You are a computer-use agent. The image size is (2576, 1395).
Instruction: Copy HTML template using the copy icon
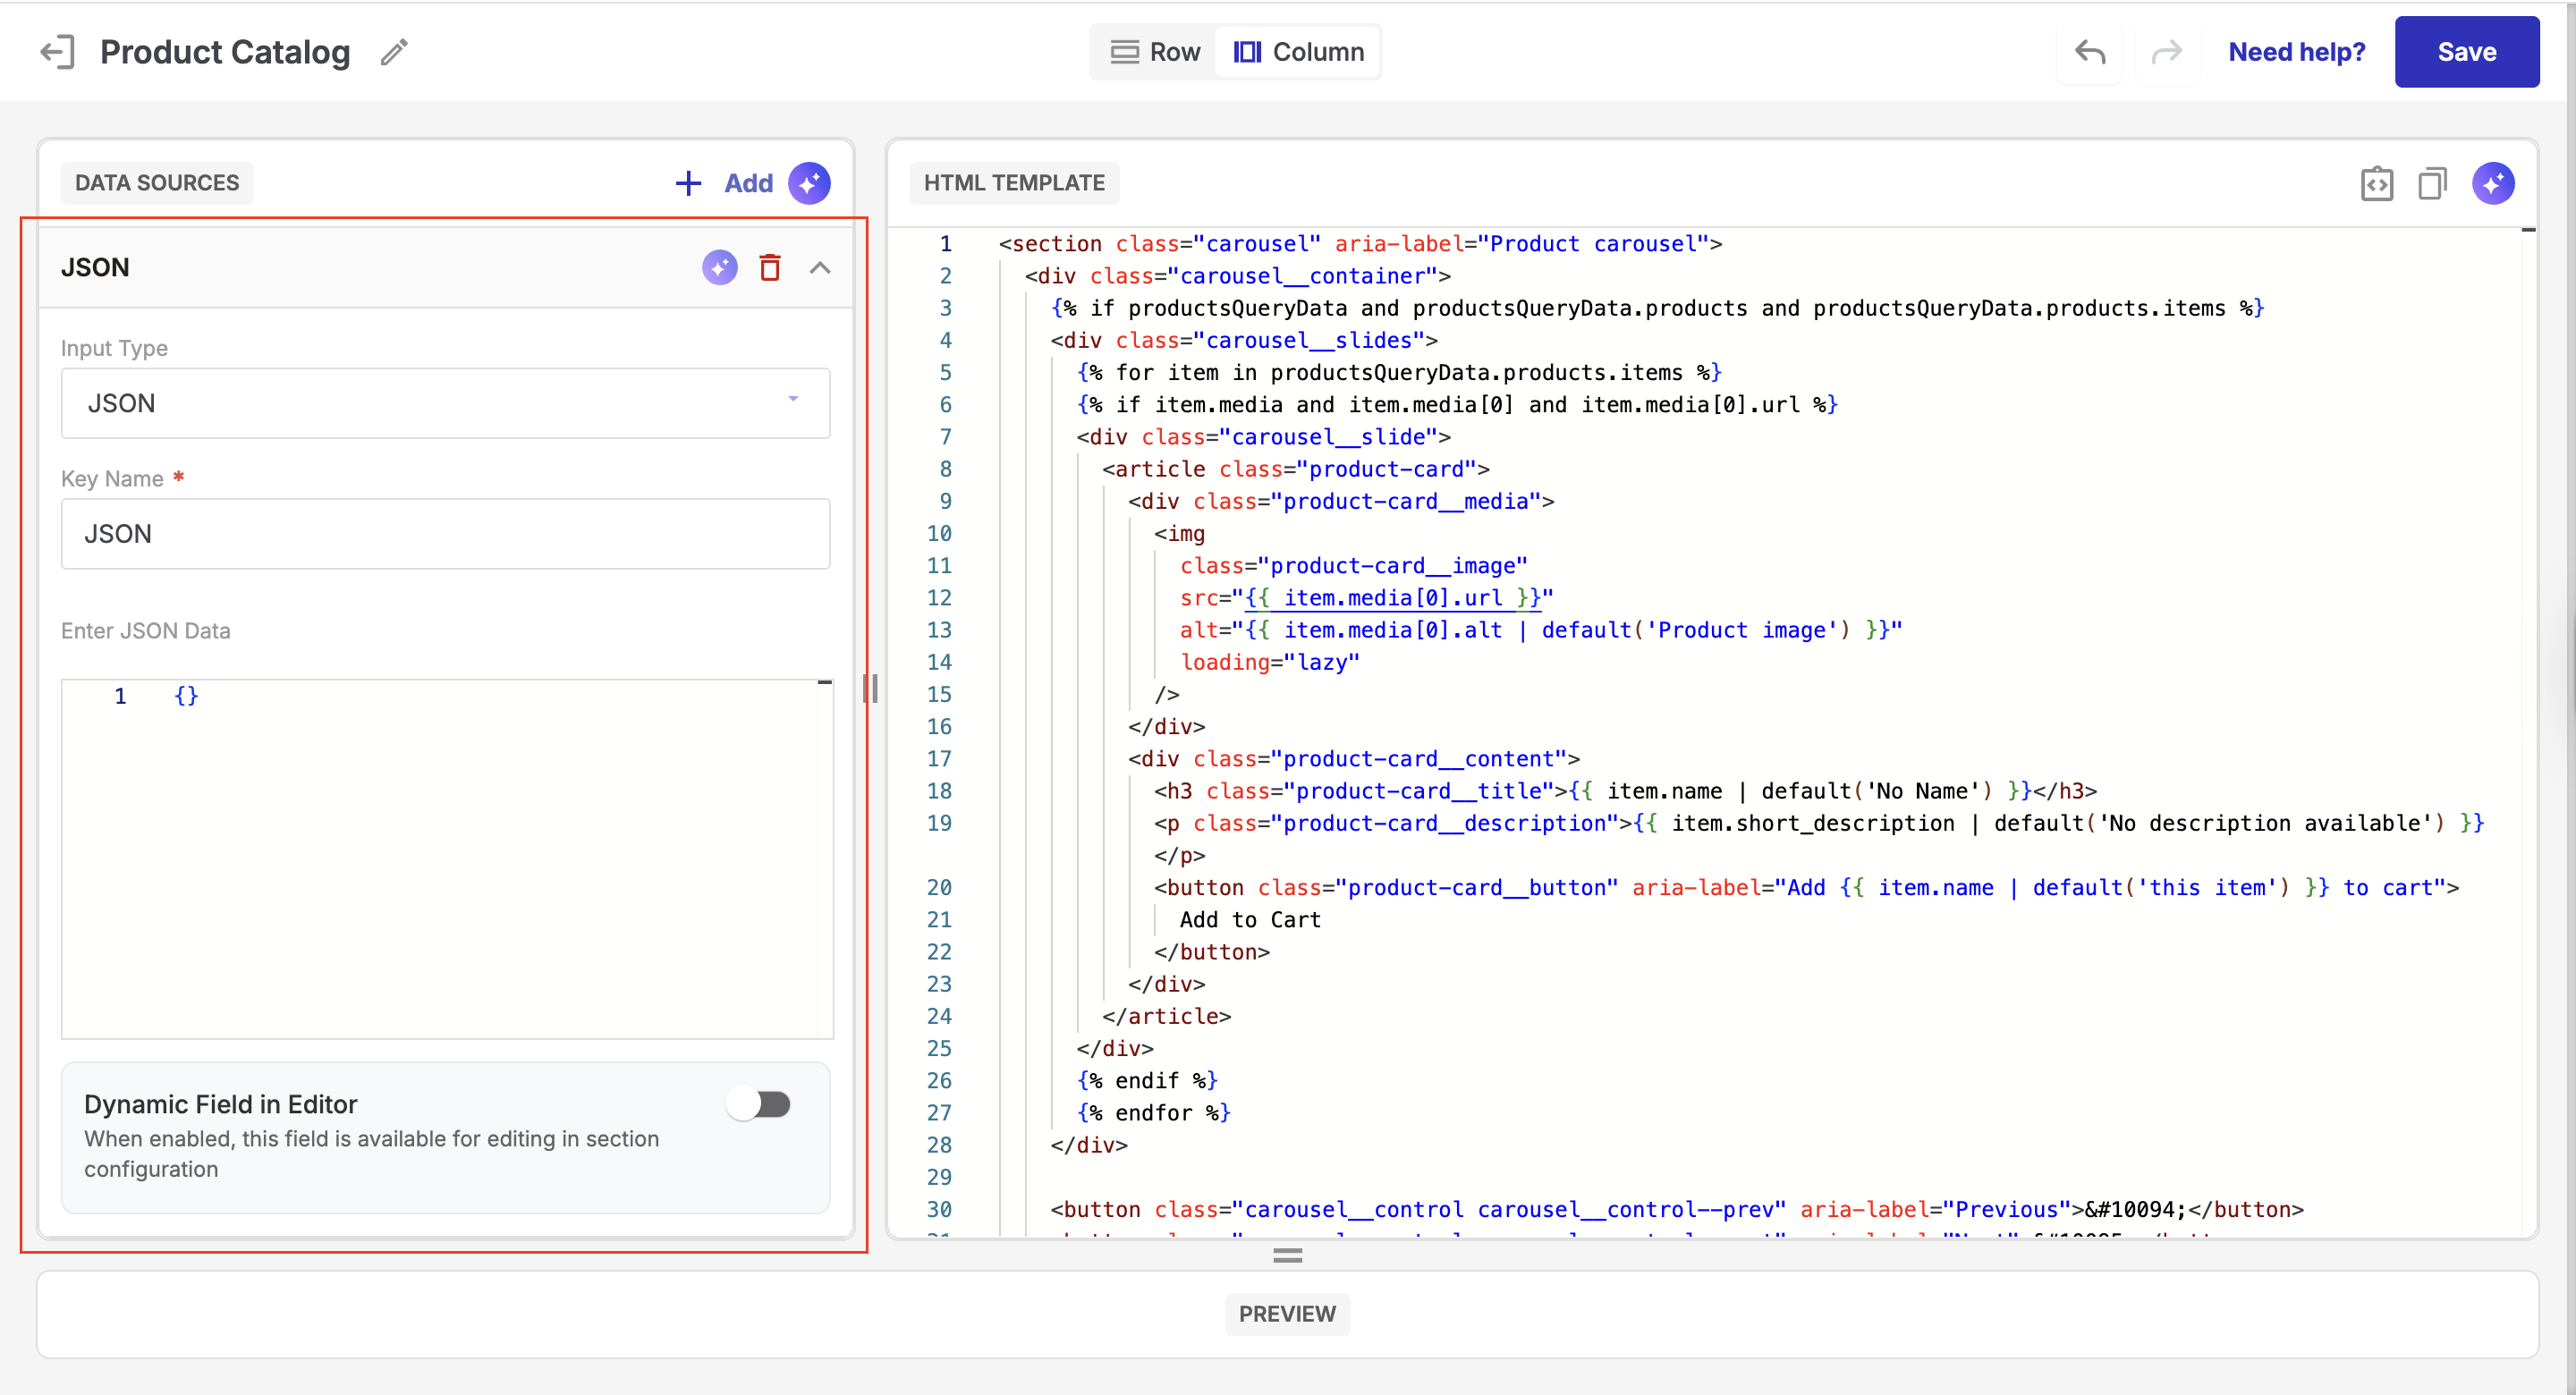click(x=2432, y=183)
